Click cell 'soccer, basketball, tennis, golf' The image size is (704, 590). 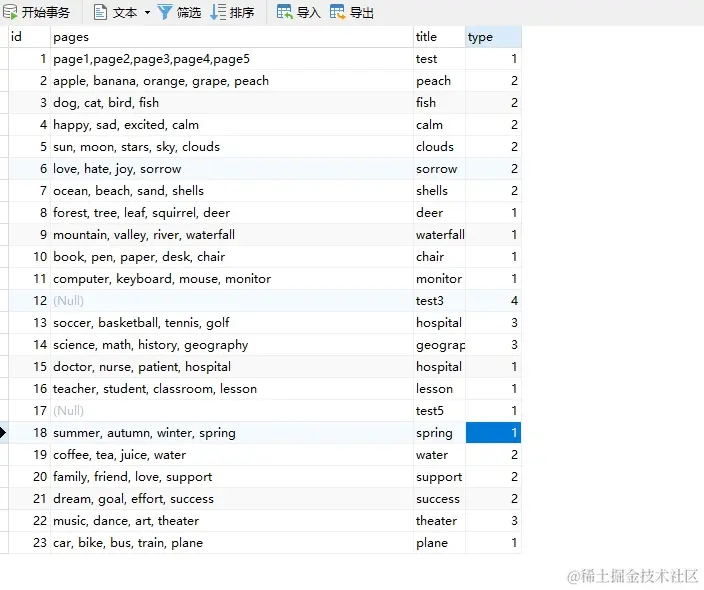click(232, 323)
